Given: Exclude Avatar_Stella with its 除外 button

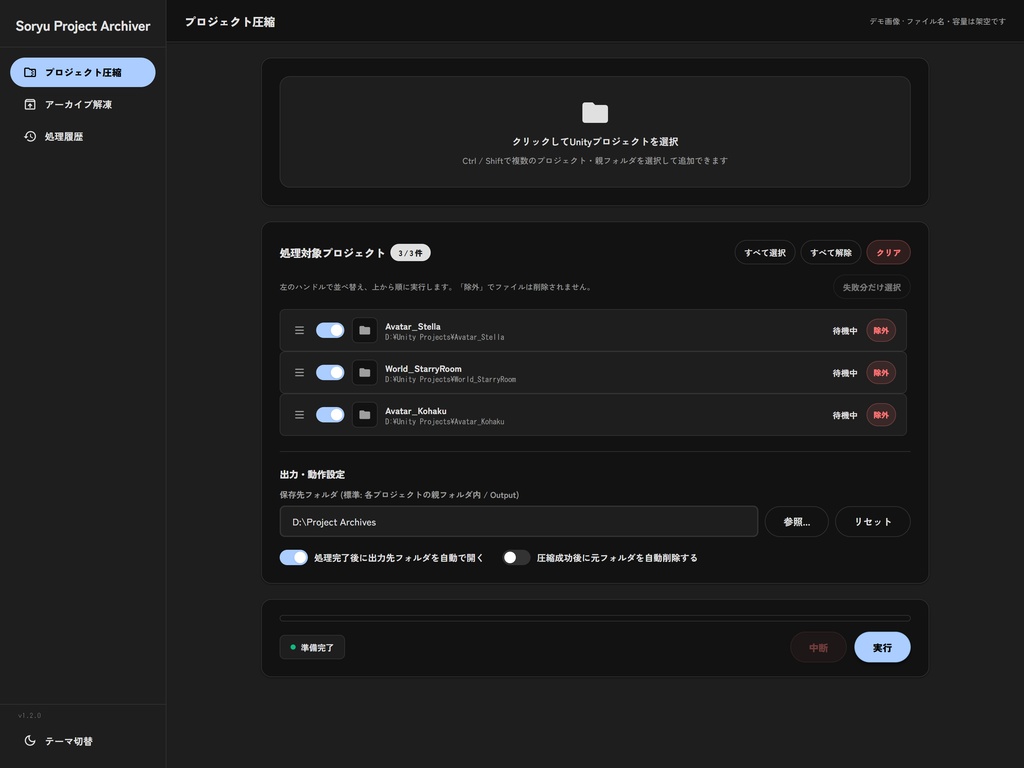Looking at the screenshot, I should click(x=881, y=330).
